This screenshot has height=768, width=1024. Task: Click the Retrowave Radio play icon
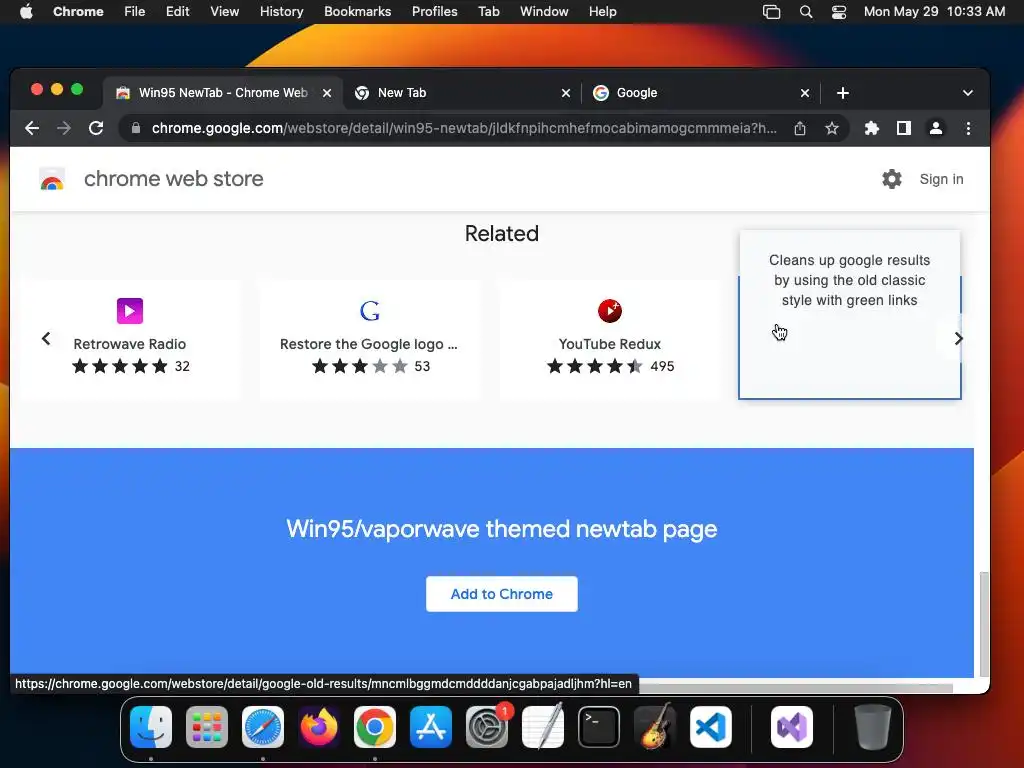point(130,311)
